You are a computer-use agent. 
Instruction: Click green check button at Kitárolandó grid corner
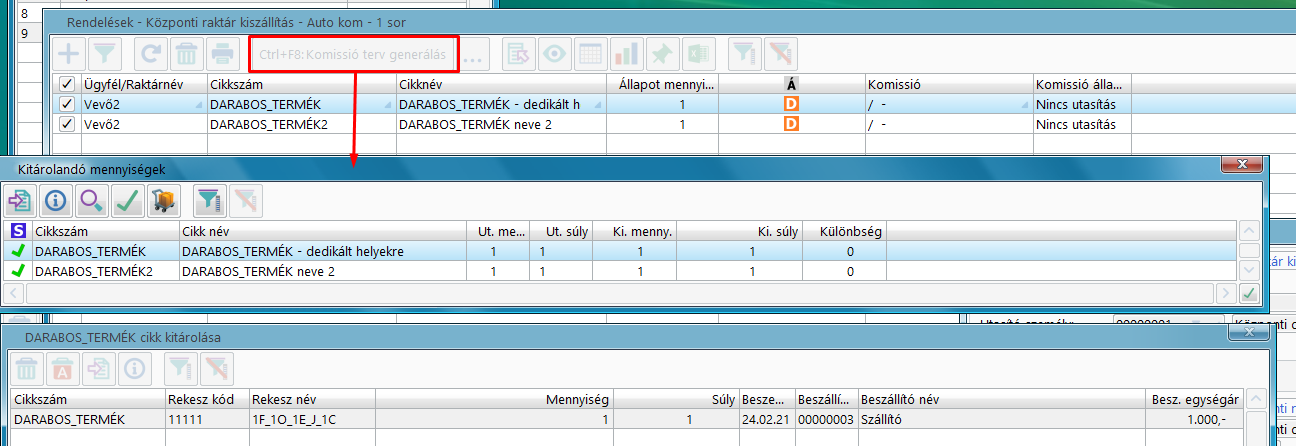coord(1249,293)
